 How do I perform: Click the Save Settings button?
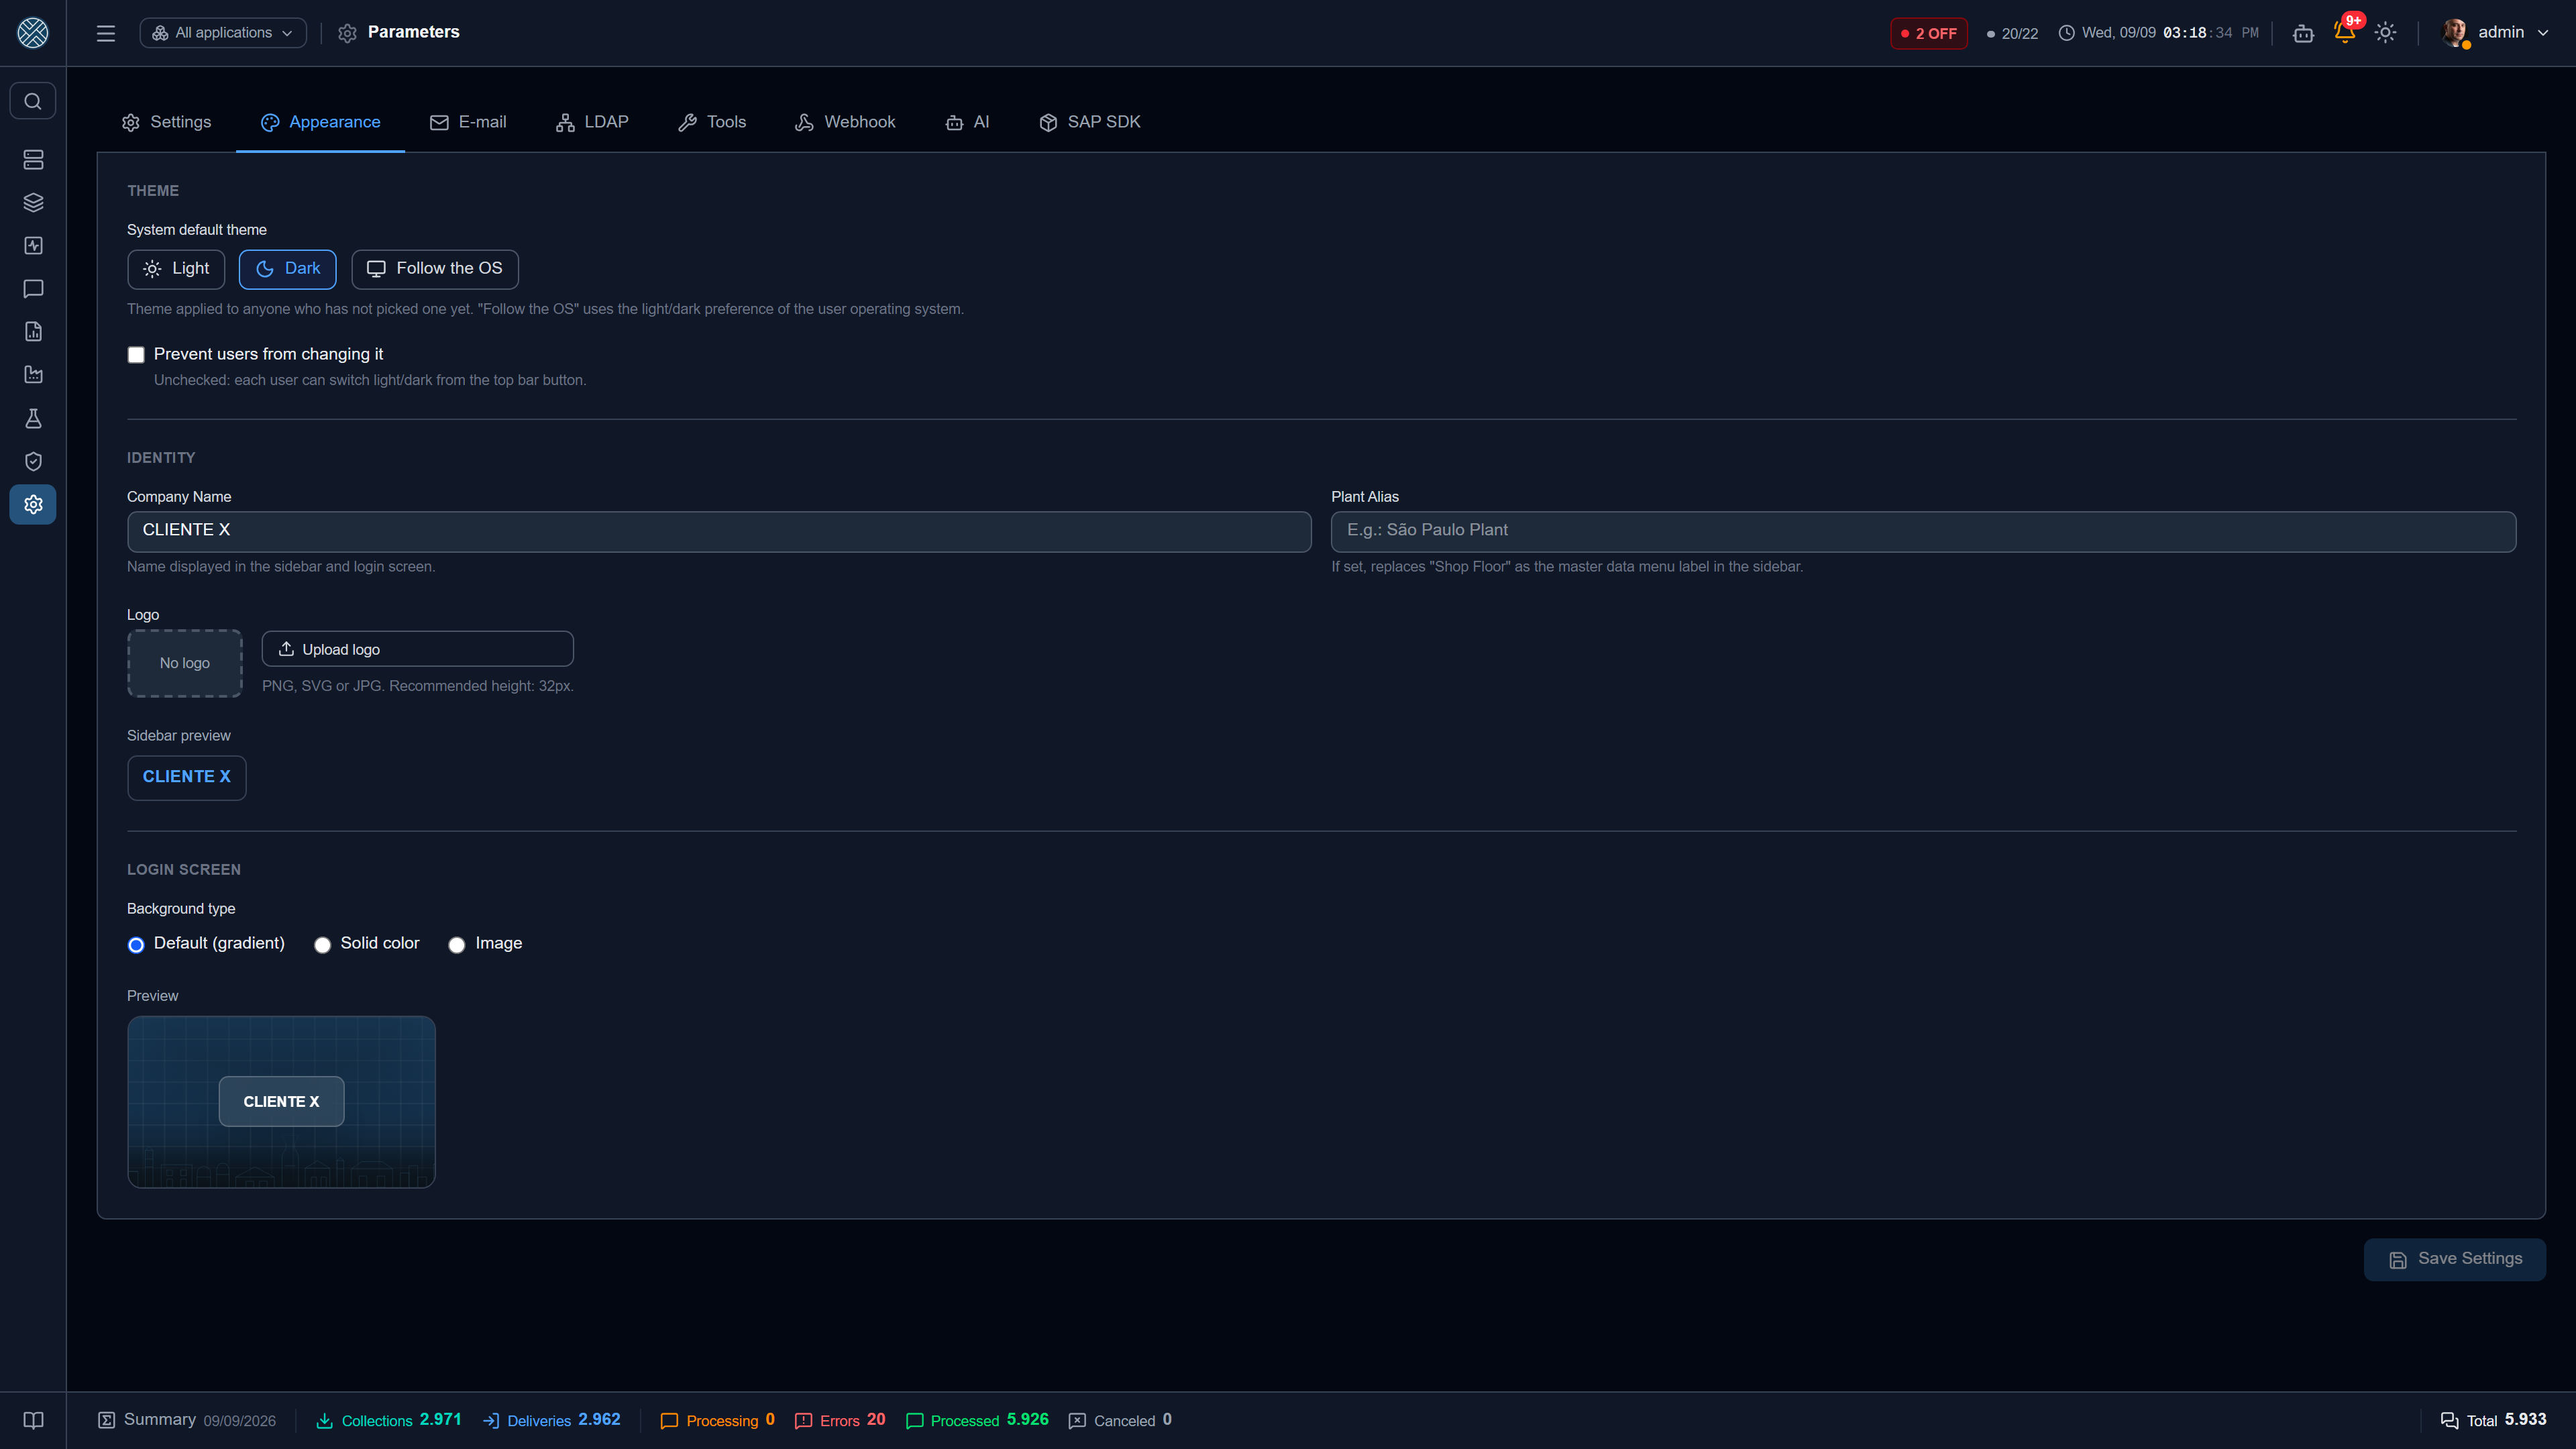(2455, 1260)
